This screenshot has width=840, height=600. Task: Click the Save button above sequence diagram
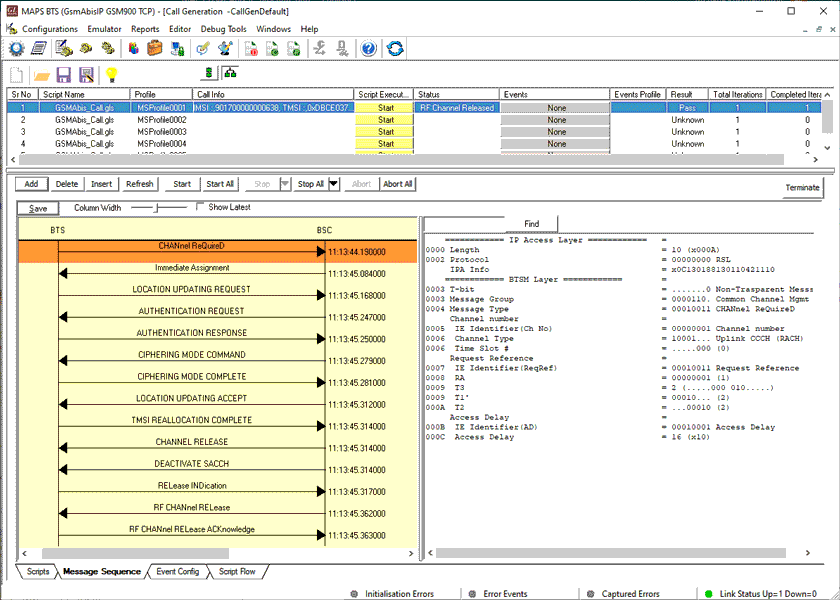38,208
